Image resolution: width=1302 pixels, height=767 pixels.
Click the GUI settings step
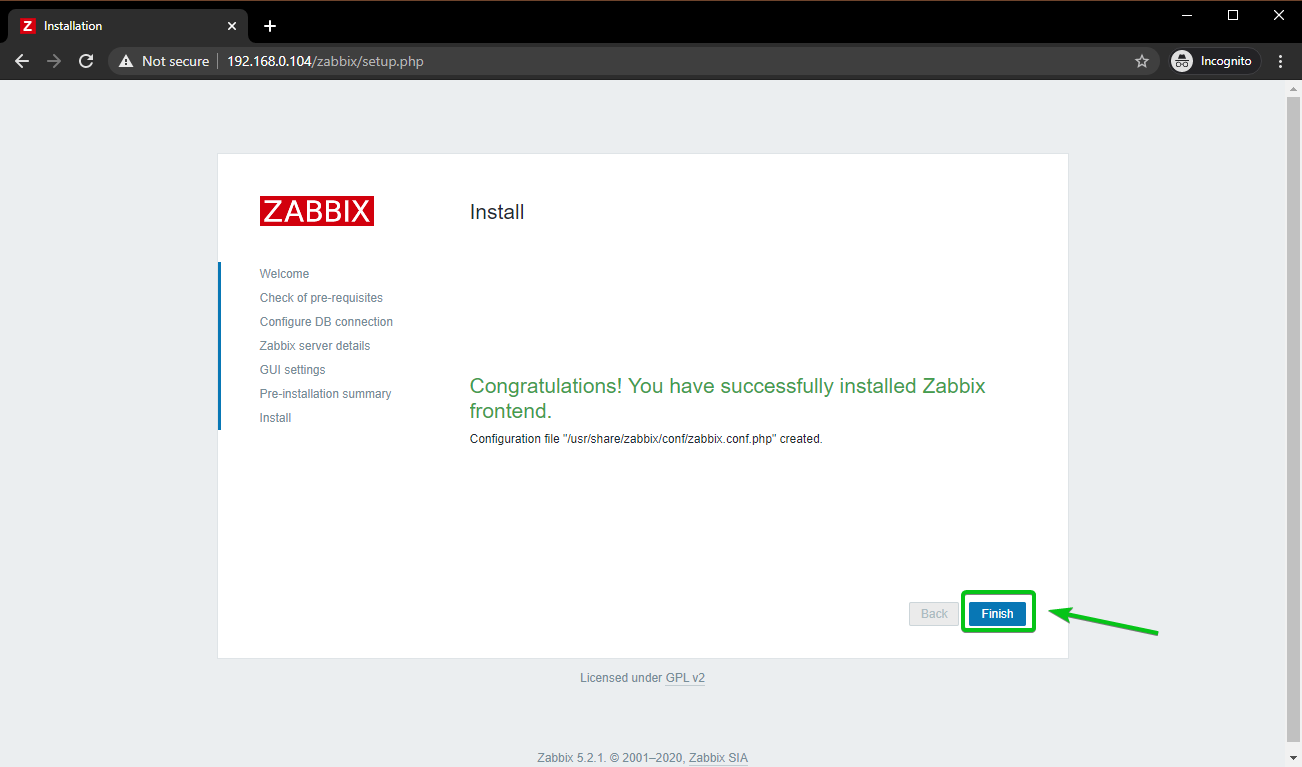292,370
